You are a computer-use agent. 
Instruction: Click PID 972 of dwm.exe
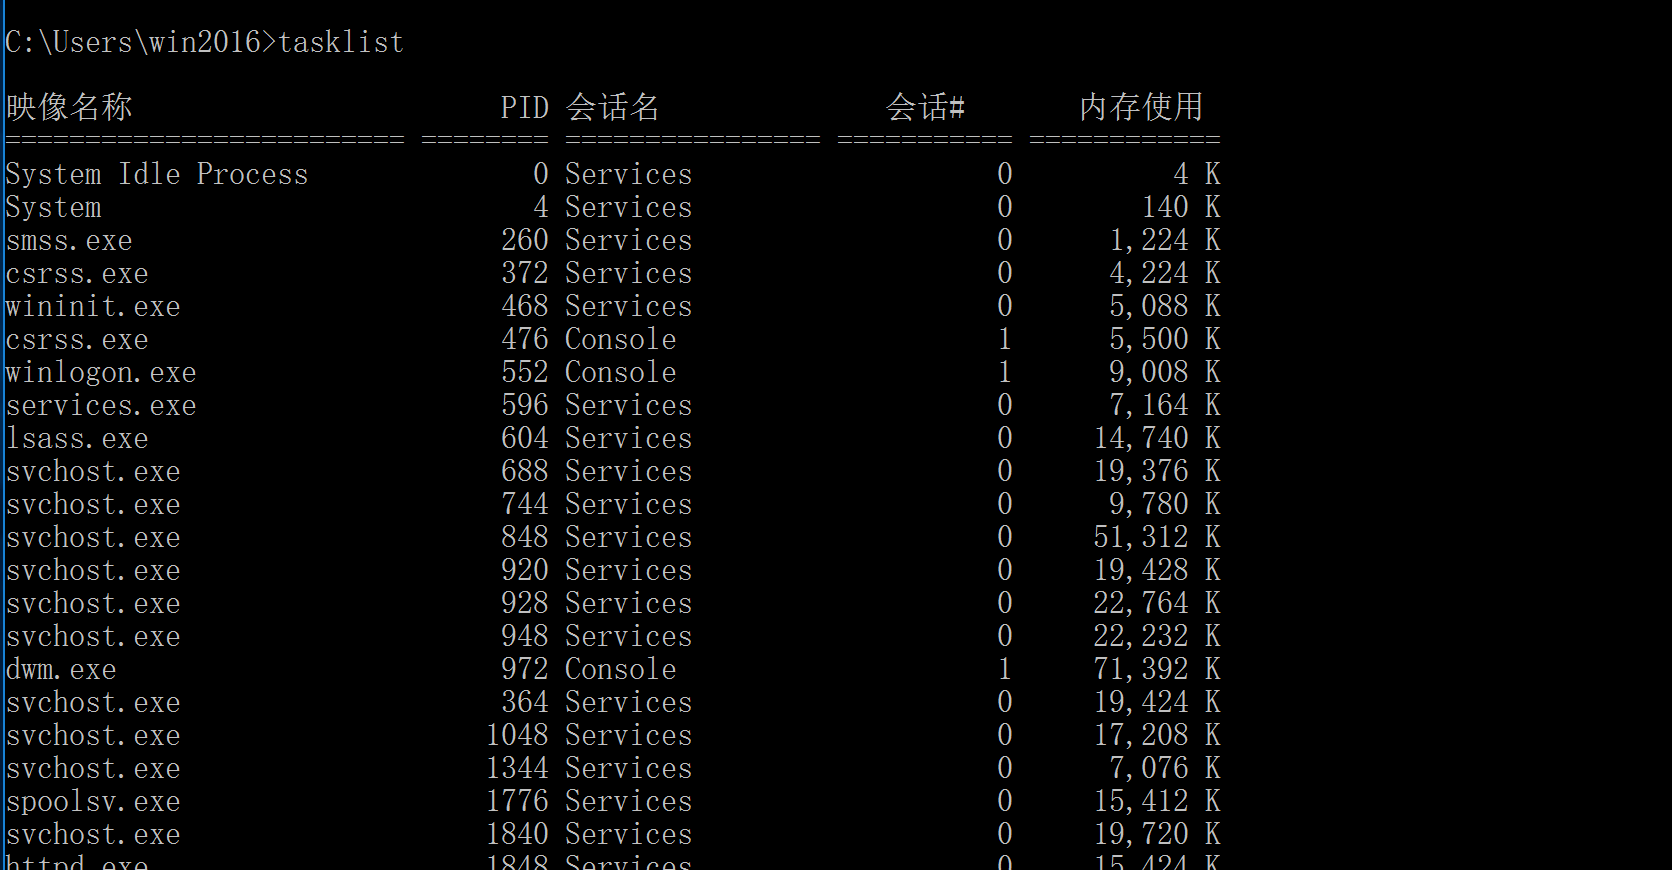pyautogui.click(x=525, y=669)
